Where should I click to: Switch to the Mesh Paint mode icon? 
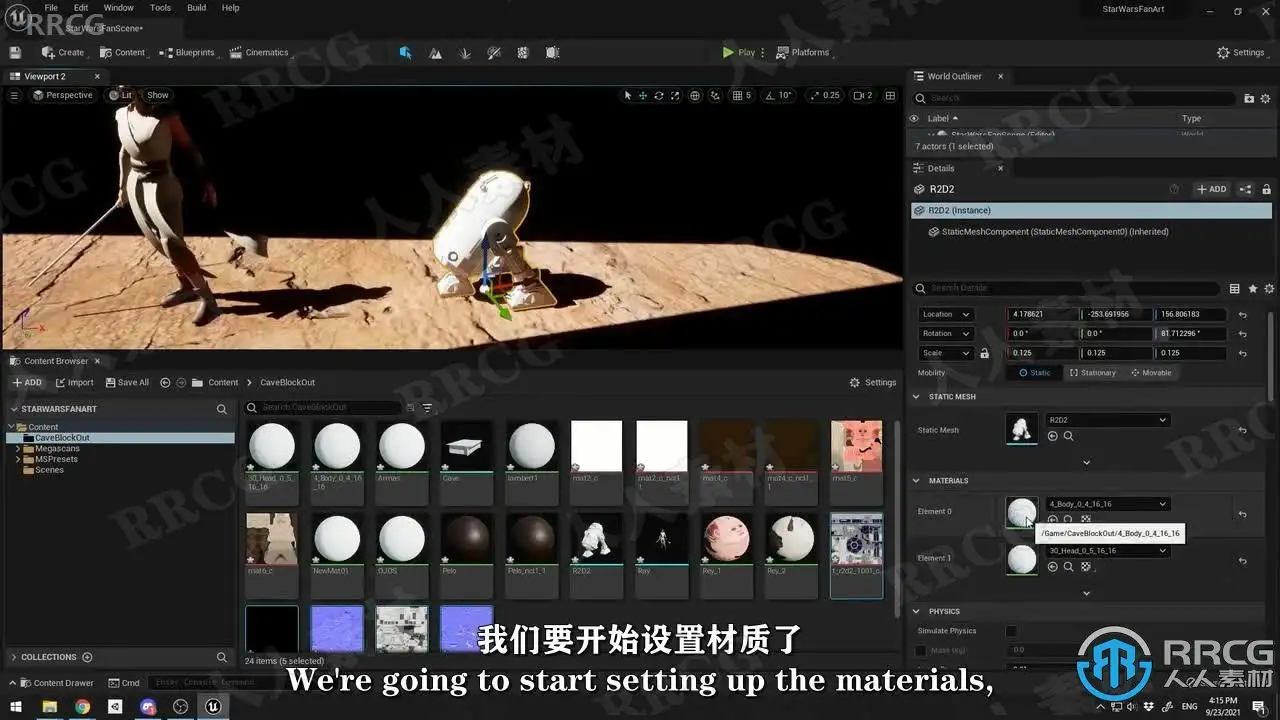(494, 52)
